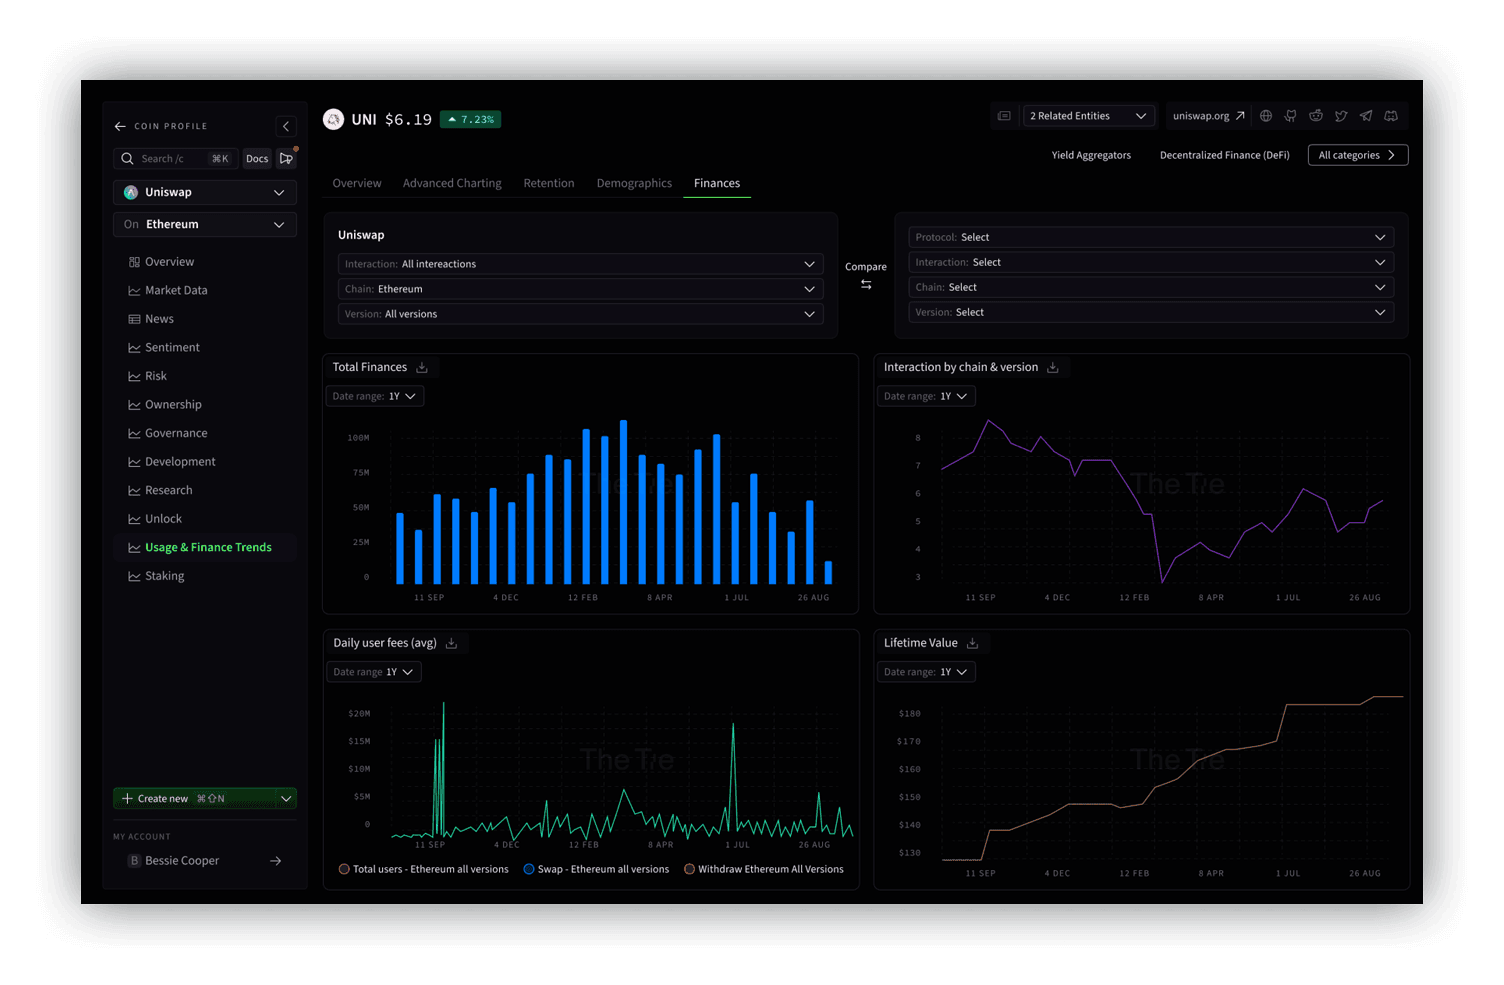Screen dimensions: 1504x985
Task: Click the card icon left of Related Entities
Action: (x=1004, y=116)
